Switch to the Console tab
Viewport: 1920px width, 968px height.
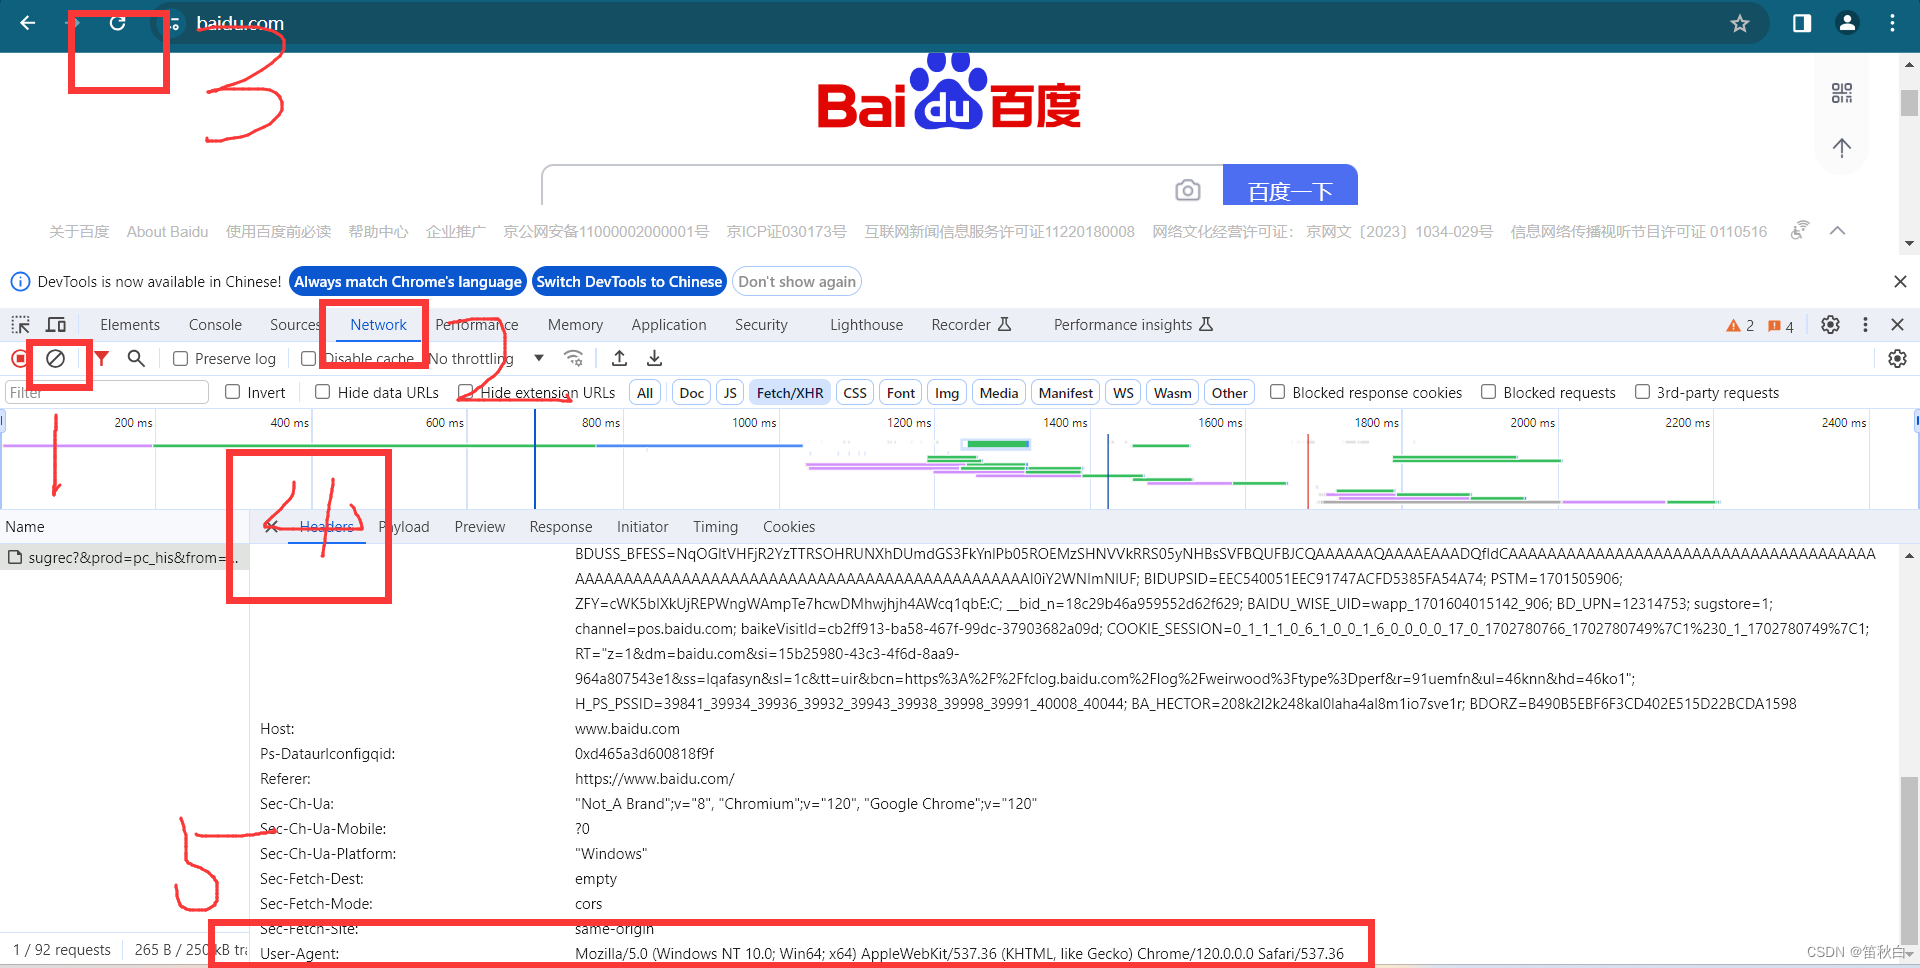pos(215,325)
